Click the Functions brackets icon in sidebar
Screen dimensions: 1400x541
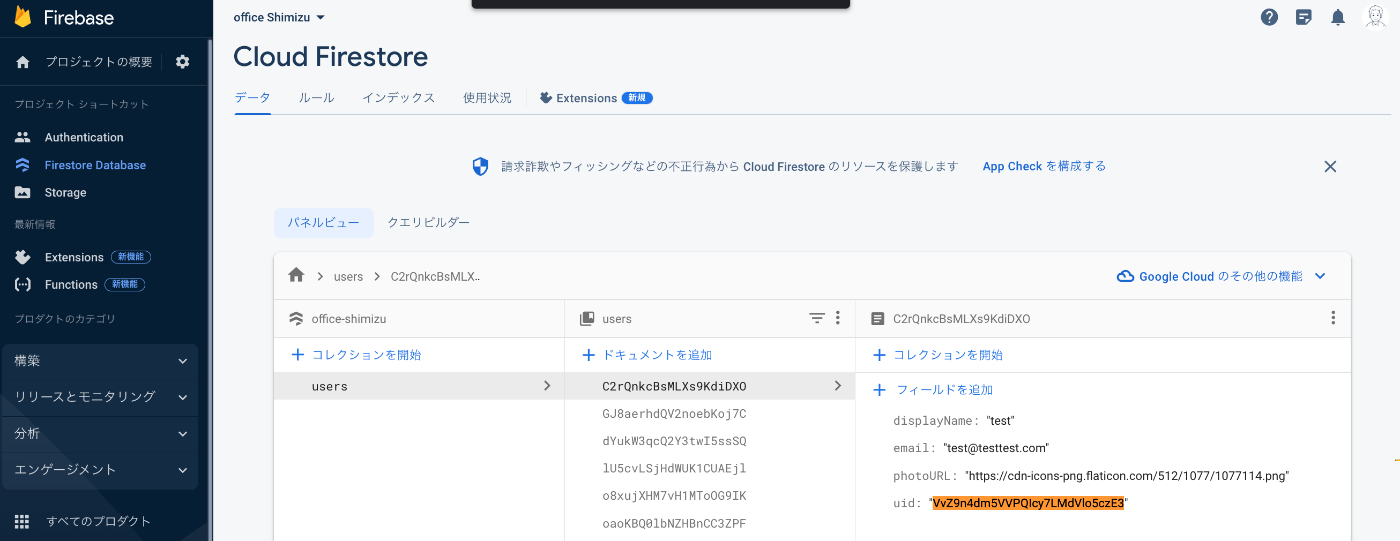[23, 284]
